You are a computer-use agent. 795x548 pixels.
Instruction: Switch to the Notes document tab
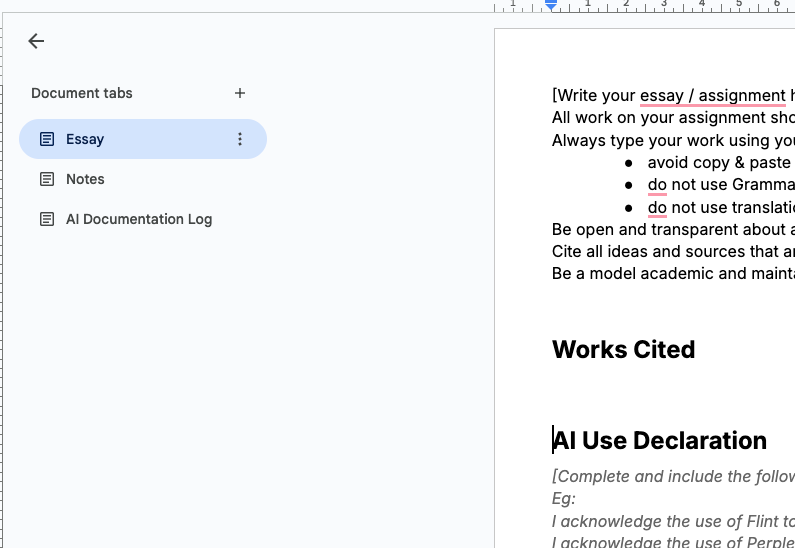click(85, 179)
